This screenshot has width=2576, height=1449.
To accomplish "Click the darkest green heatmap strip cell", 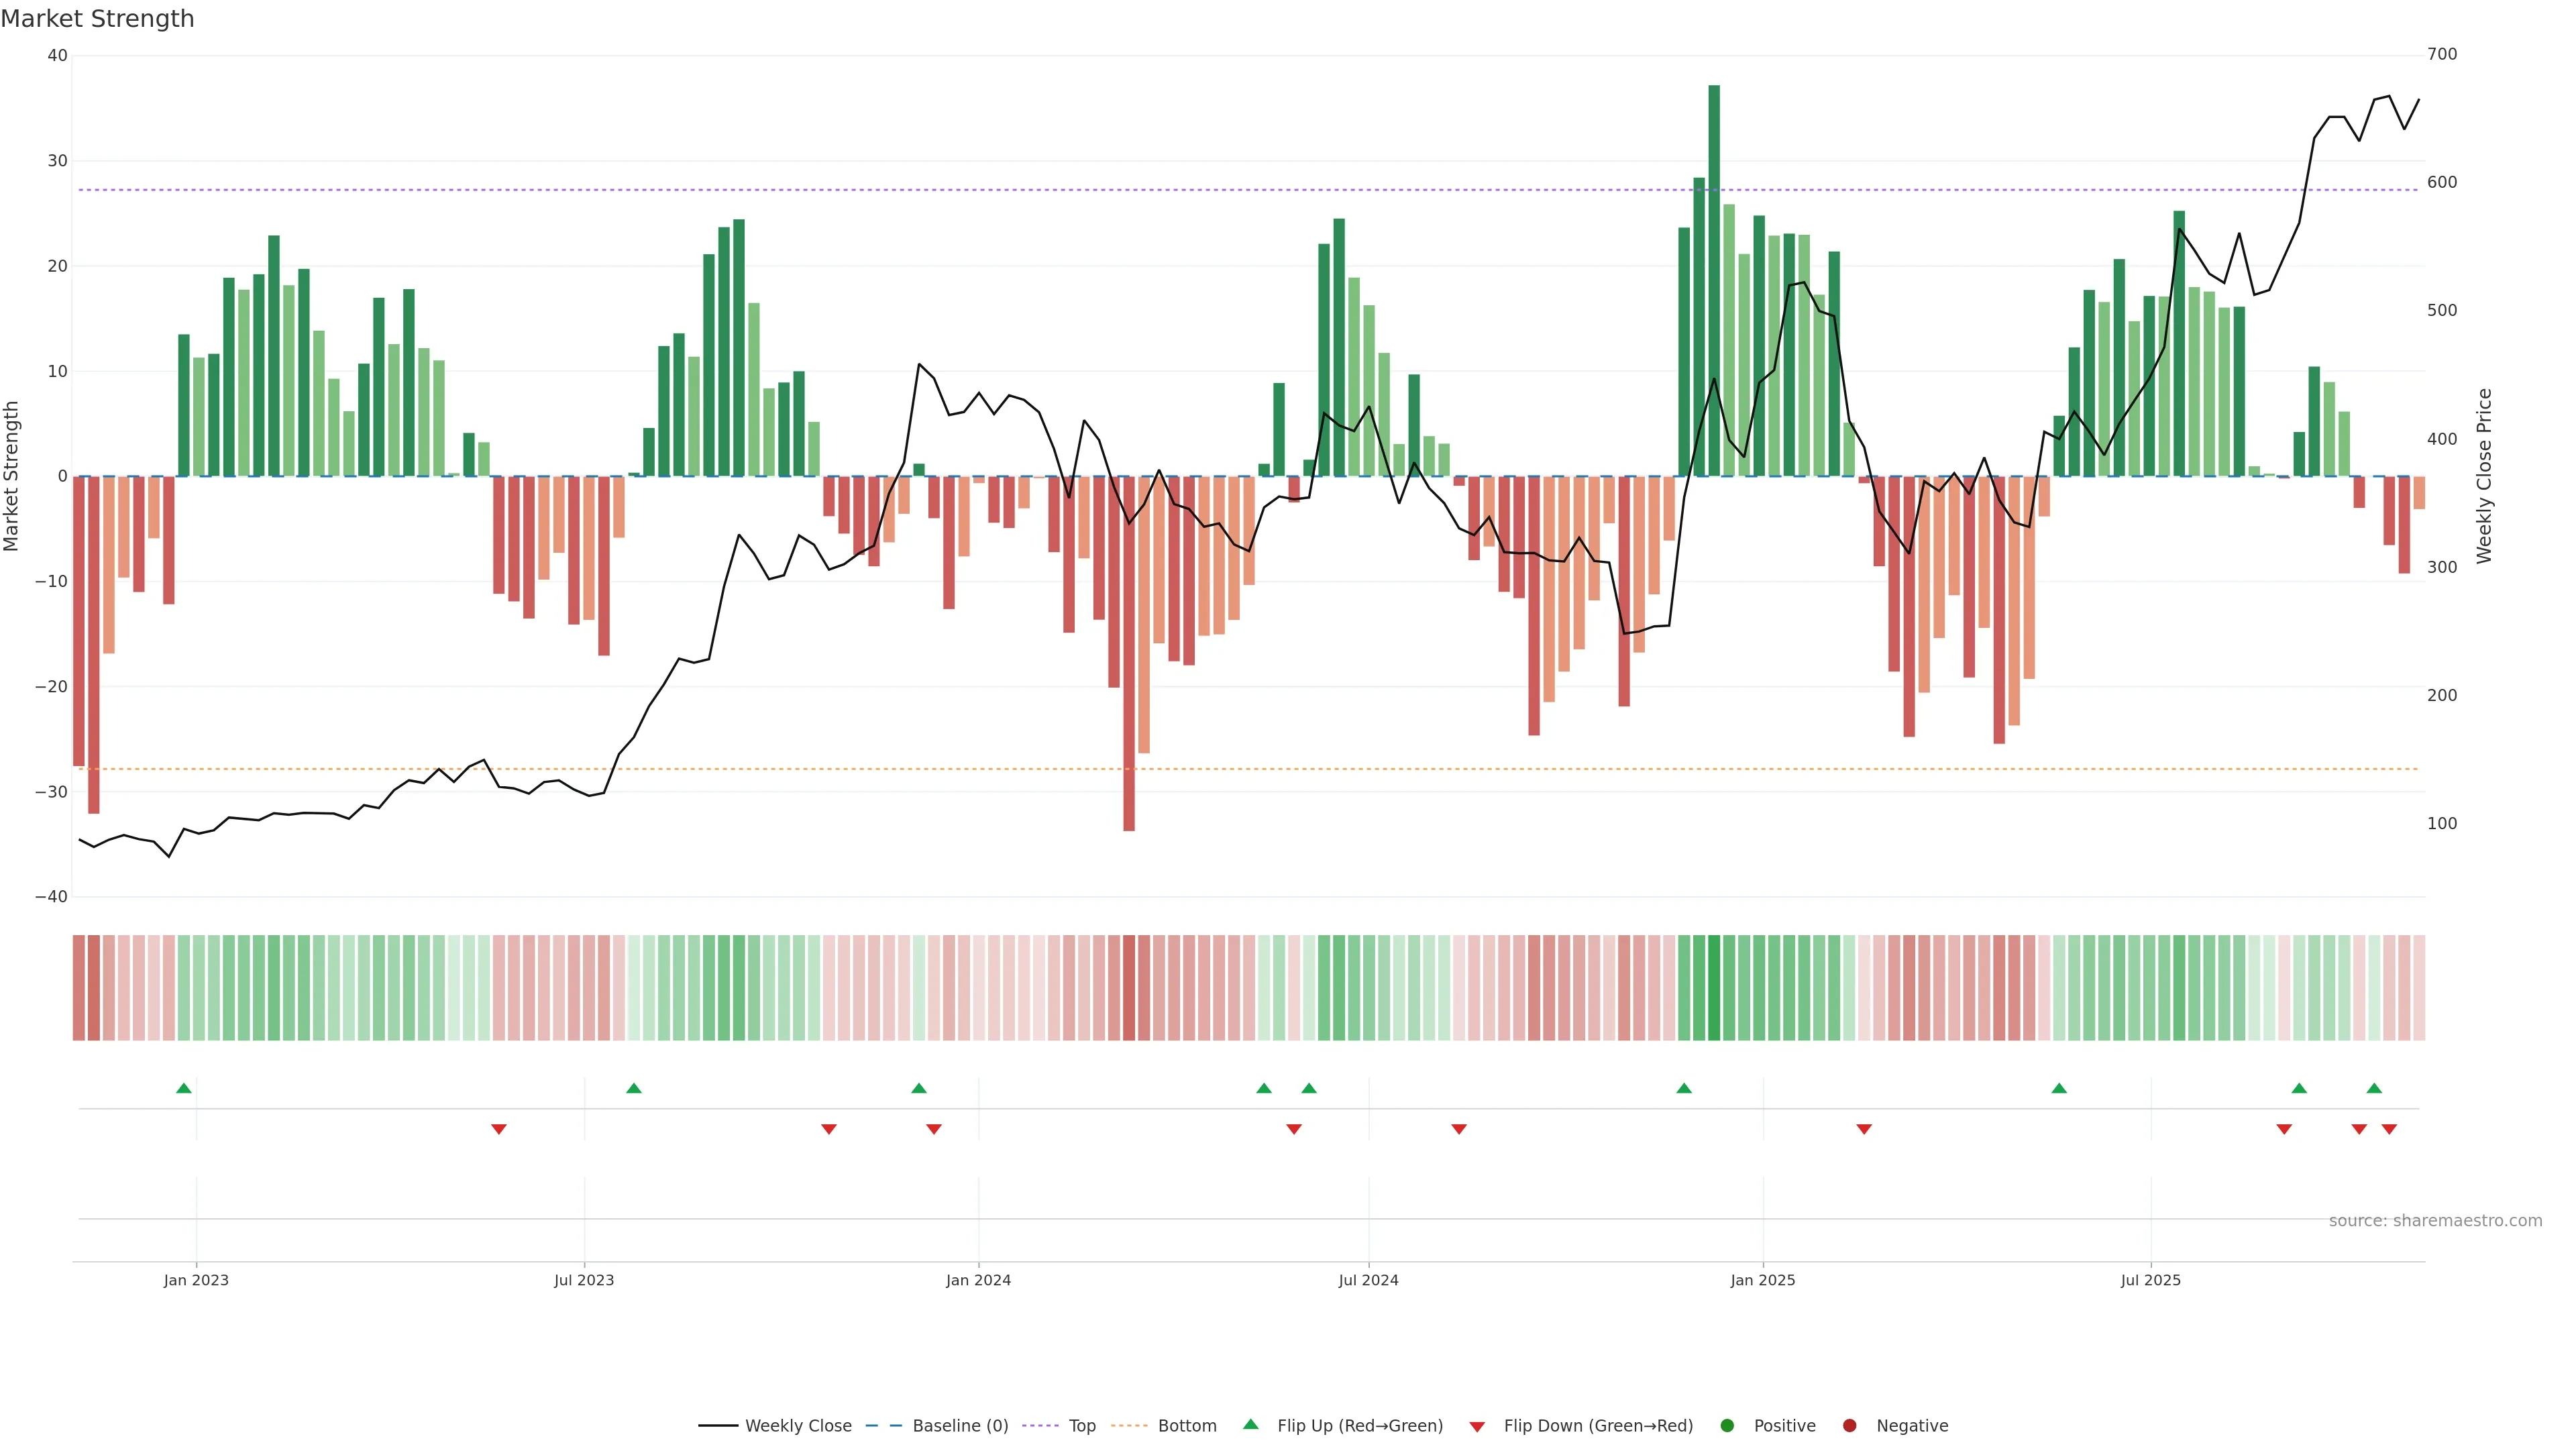I will pyautogui.click(x=1714, y=988).
